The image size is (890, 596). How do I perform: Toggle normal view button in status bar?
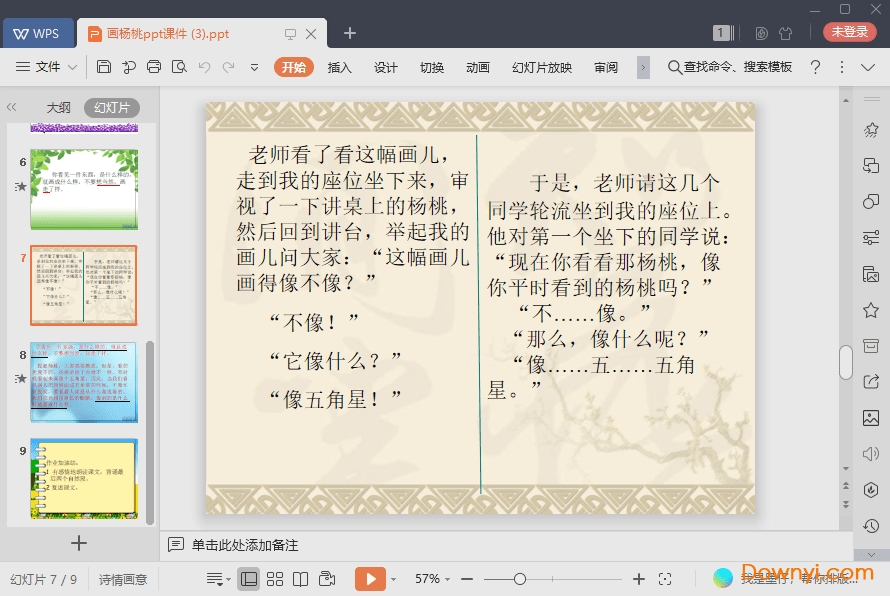[249, 579]
